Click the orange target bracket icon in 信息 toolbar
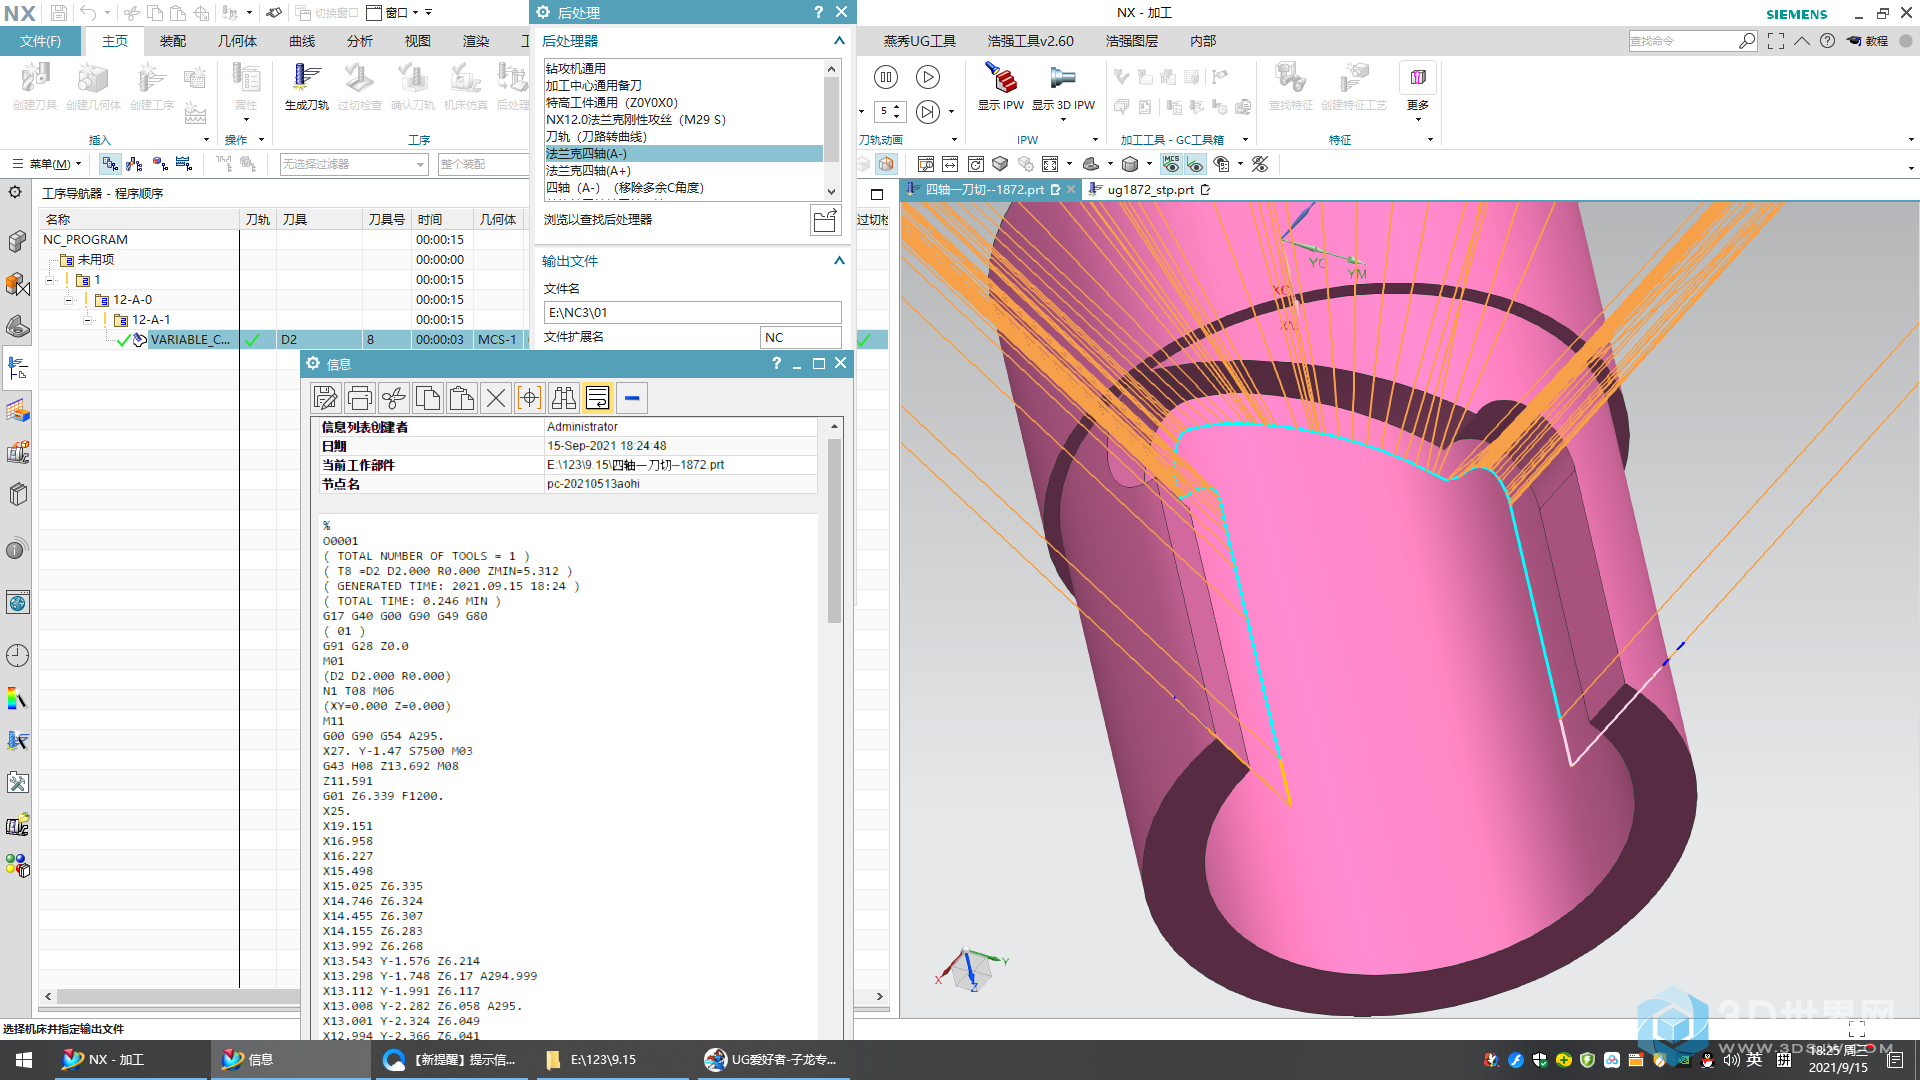Image resolution: width=1920 pixels, height=1080 pixels. tap(530, 398)
